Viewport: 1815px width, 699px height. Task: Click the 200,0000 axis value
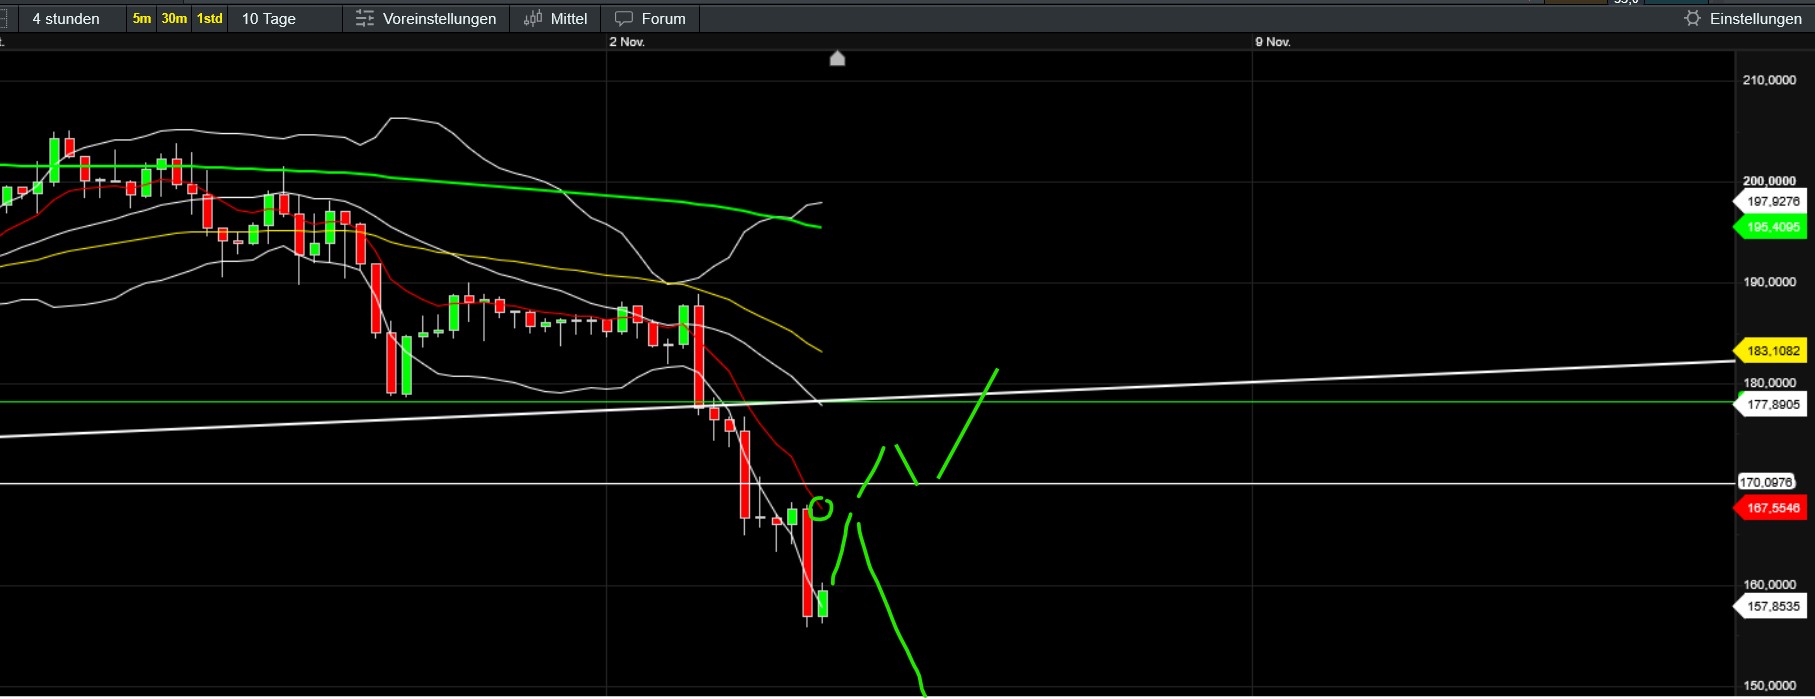(x=1769, y=181)
